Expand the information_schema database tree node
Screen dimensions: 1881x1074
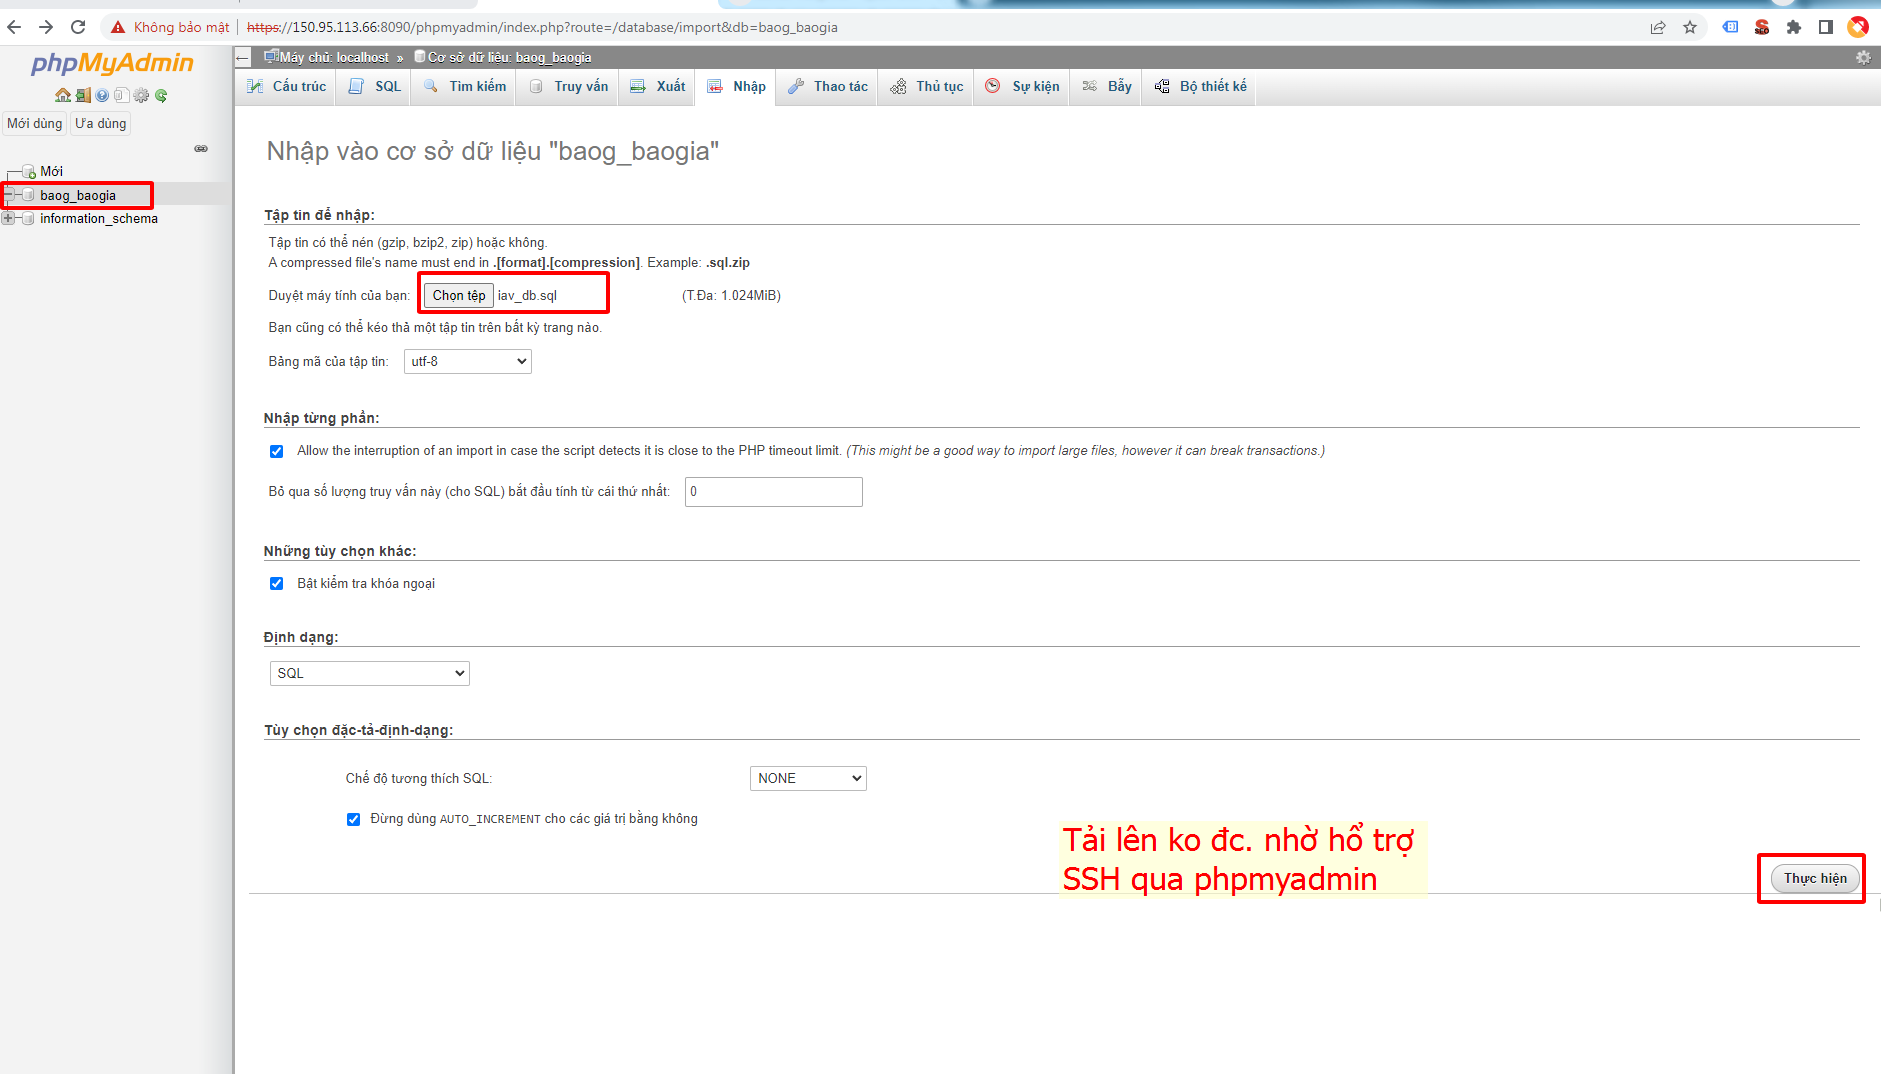coord(9,218)
